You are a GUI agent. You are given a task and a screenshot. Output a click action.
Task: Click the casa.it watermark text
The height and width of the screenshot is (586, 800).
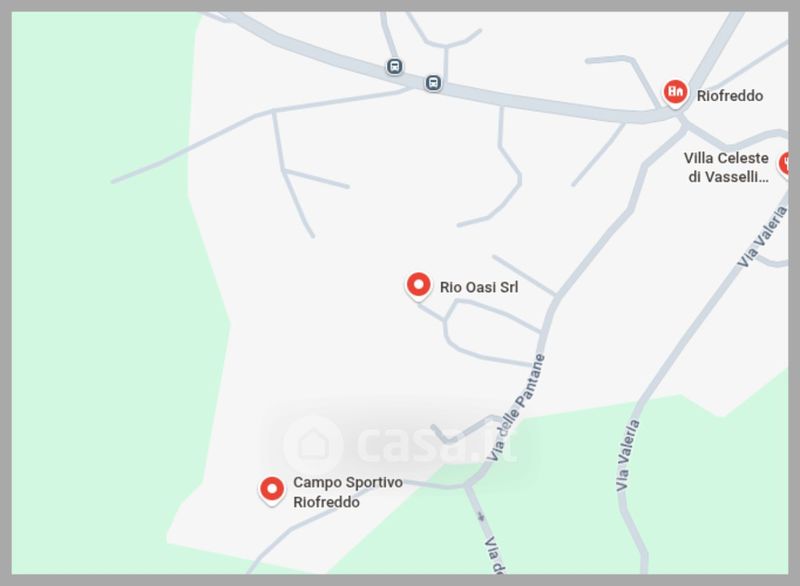438,444
